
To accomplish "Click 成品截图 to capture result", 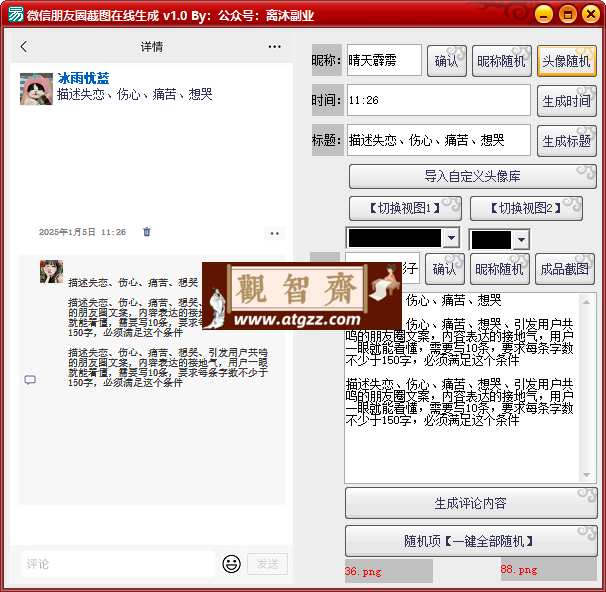I will (565, 269).
